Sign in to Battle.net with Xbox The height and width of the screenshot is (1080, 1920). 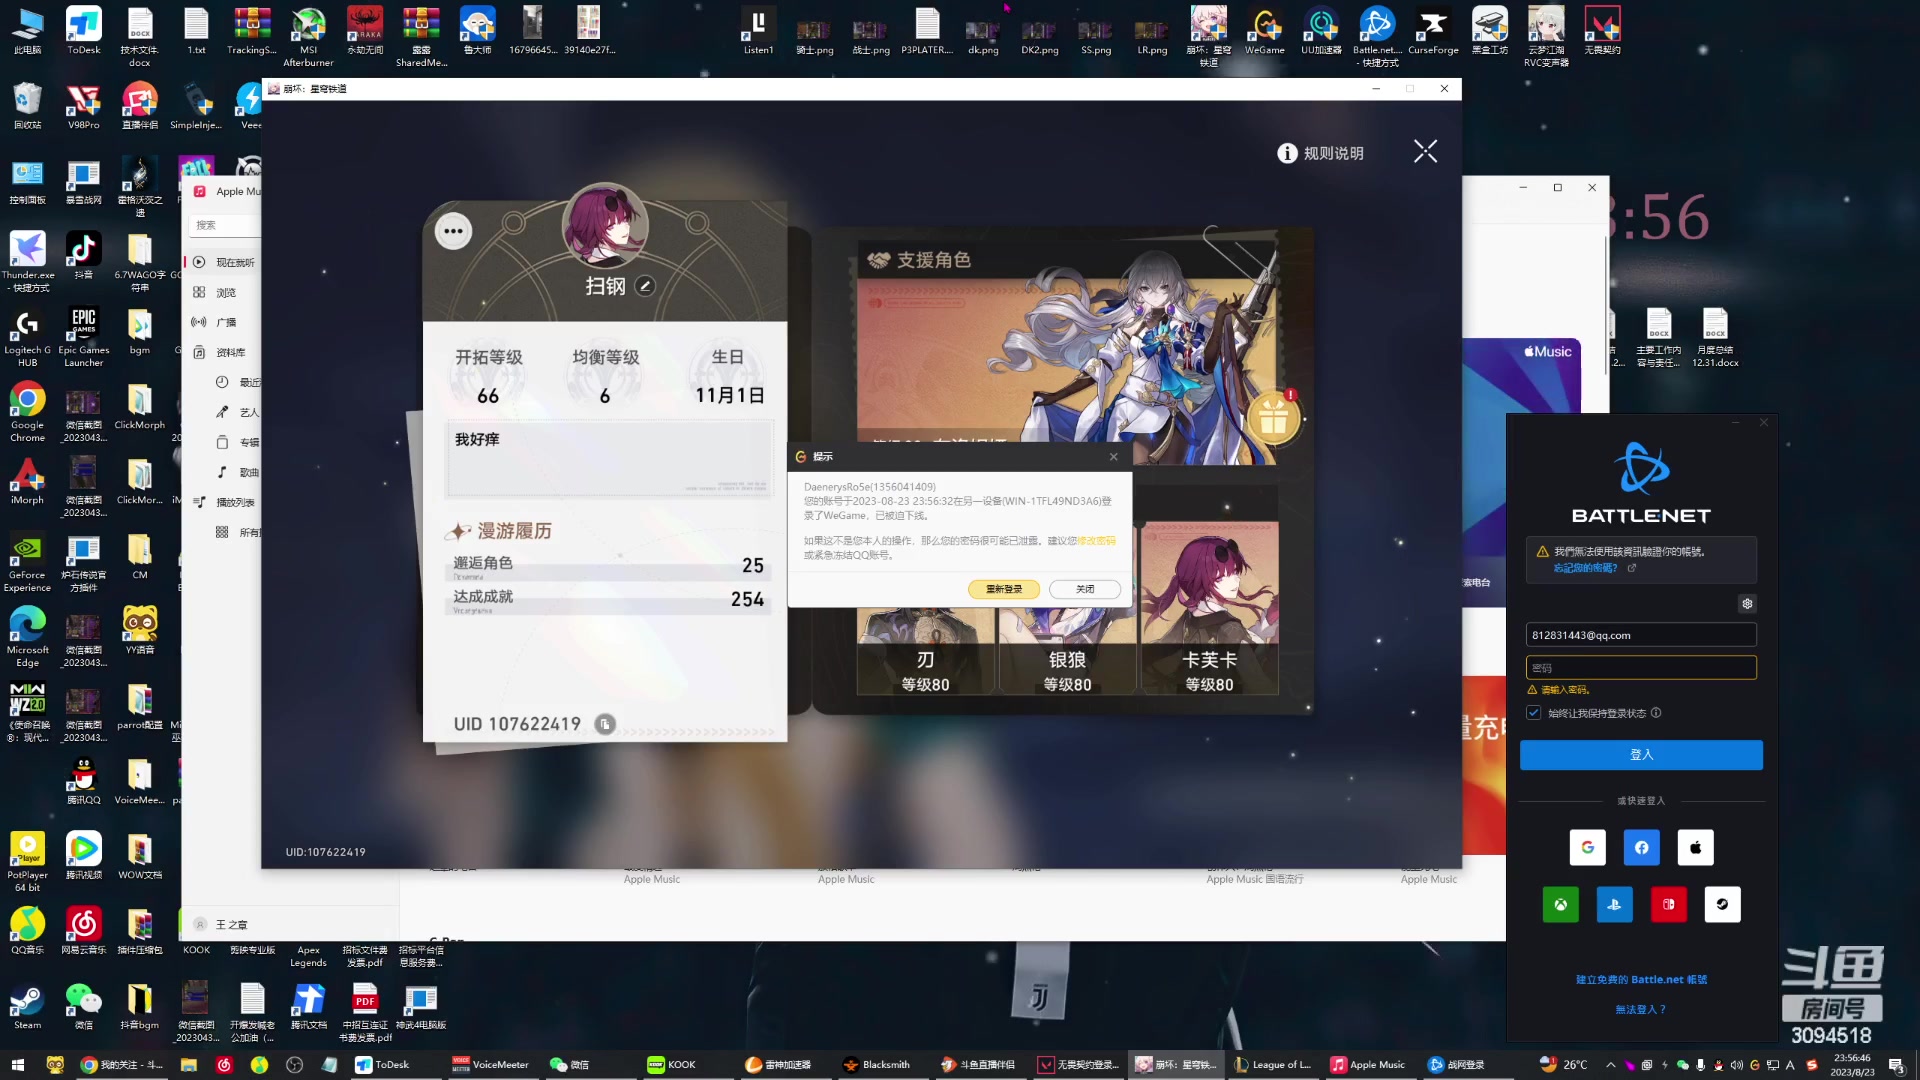1560,904
